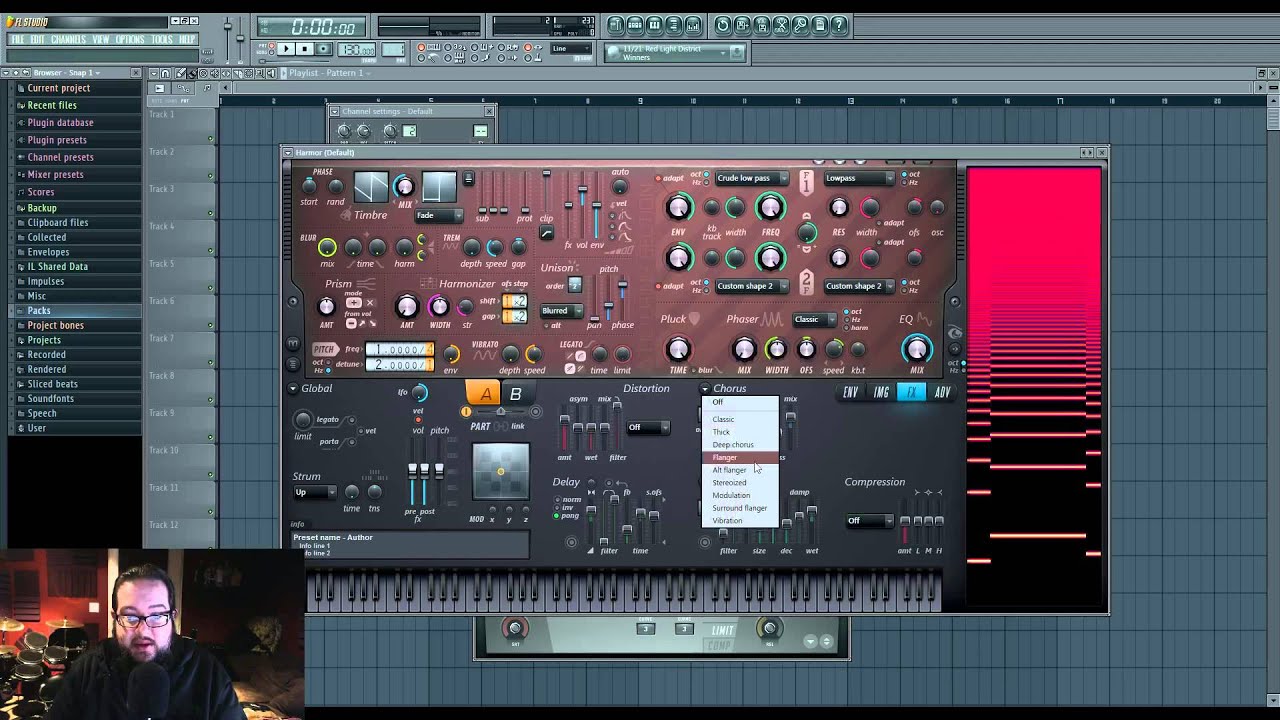Click the Timbre 1 sawtooth waveform image

(x=370, y=187)
